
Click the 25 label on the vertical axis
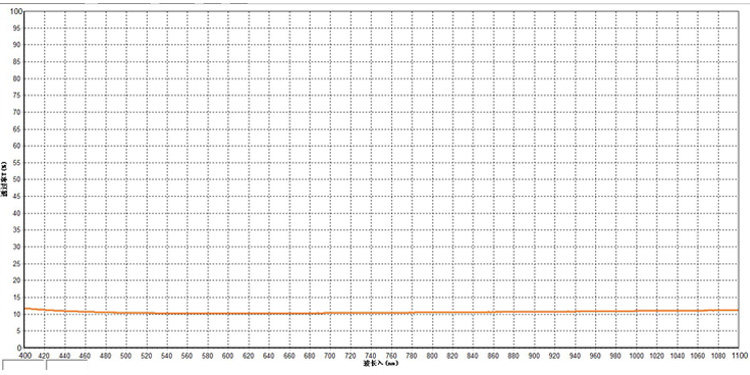19,264
